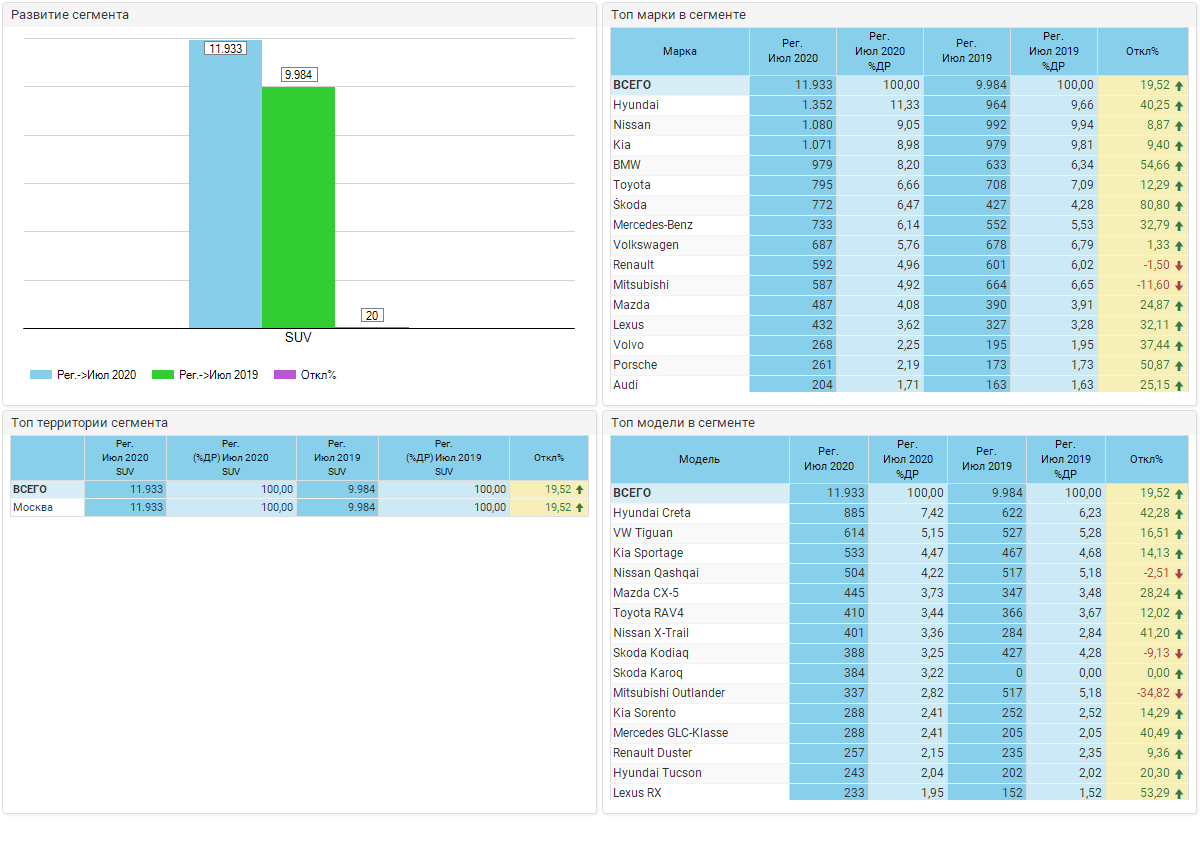Screen dimensions: 1200x848
Task: Click the green legend swatch for Рег.->Июл 2019
Action: coord(163,375)
